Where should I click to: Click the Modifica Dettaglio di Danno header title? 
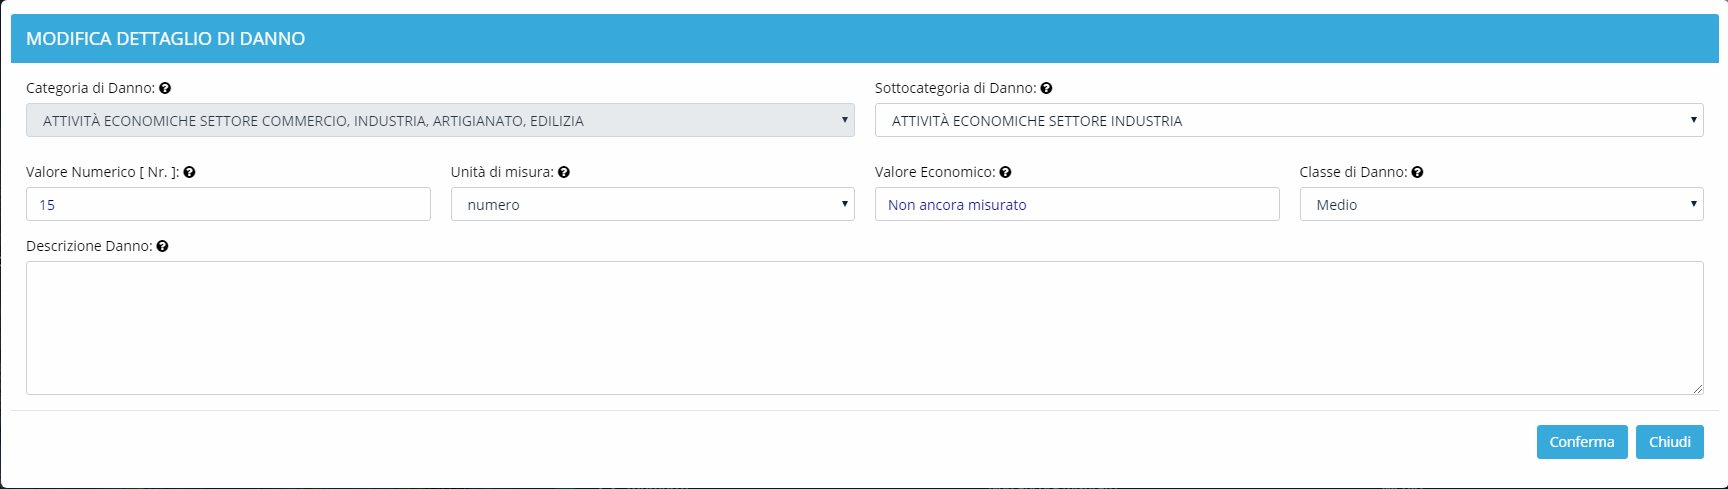[x=165, y=39]
